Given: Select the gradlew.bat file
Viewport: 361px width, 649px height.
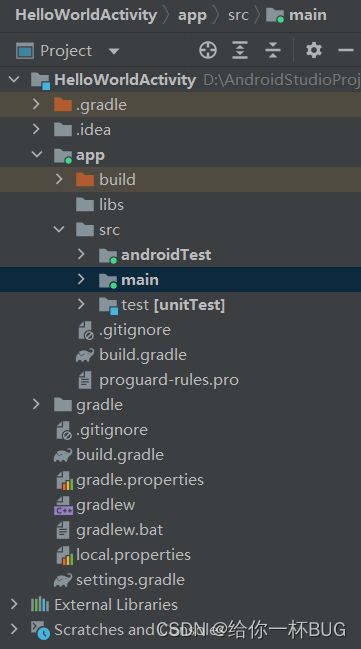Looking at the screenshot, I should 120,530.
